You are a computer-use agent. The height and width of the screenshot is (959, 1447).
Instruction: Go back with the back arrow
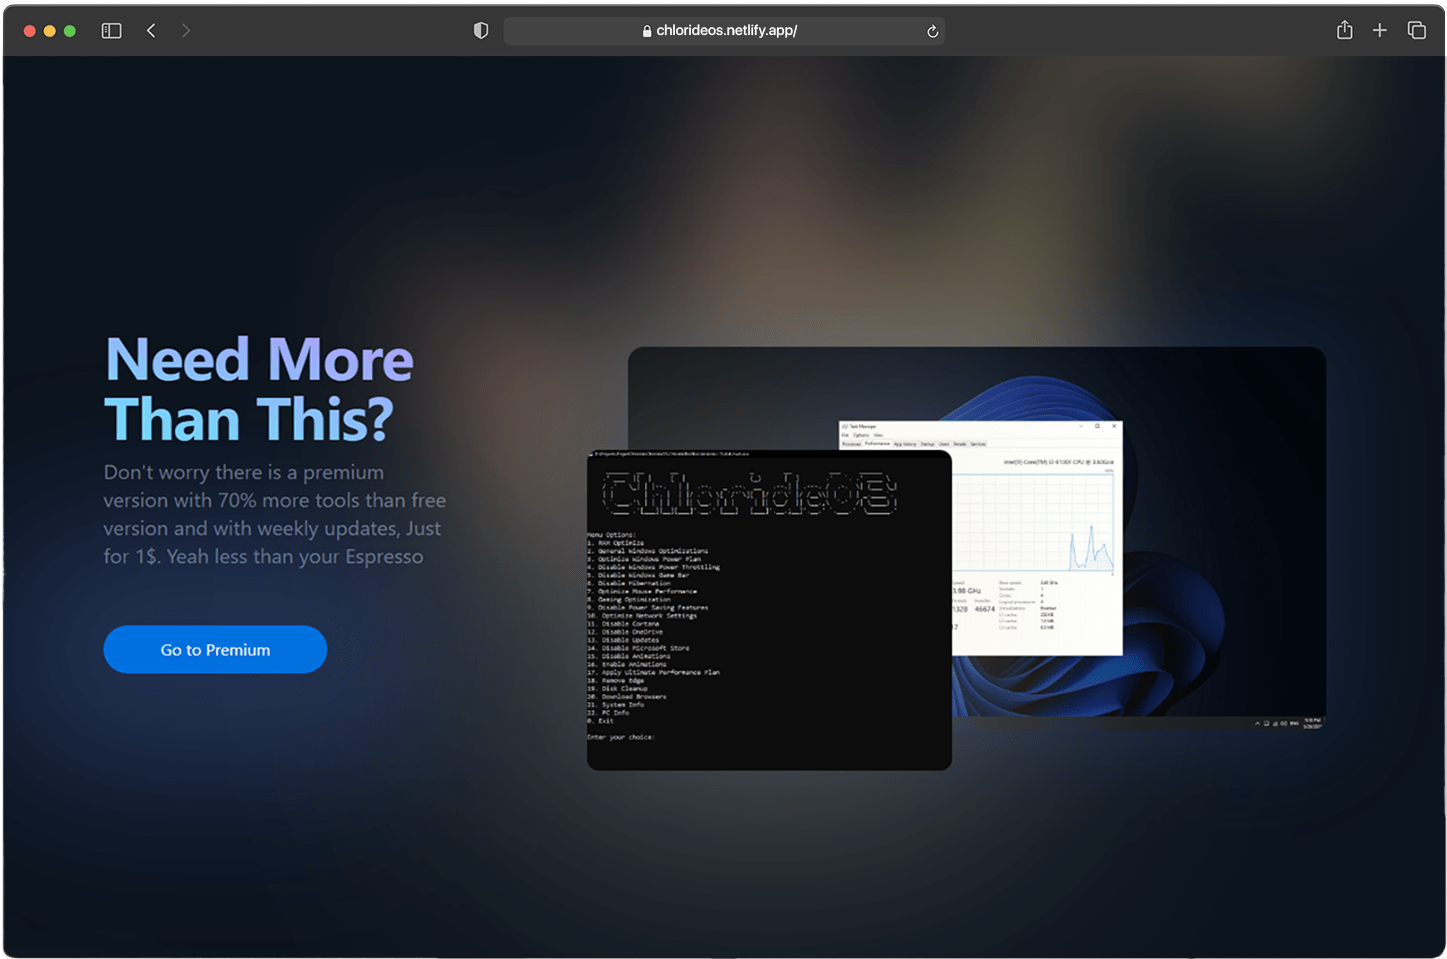pyautogui.click(x=151, y=31)
